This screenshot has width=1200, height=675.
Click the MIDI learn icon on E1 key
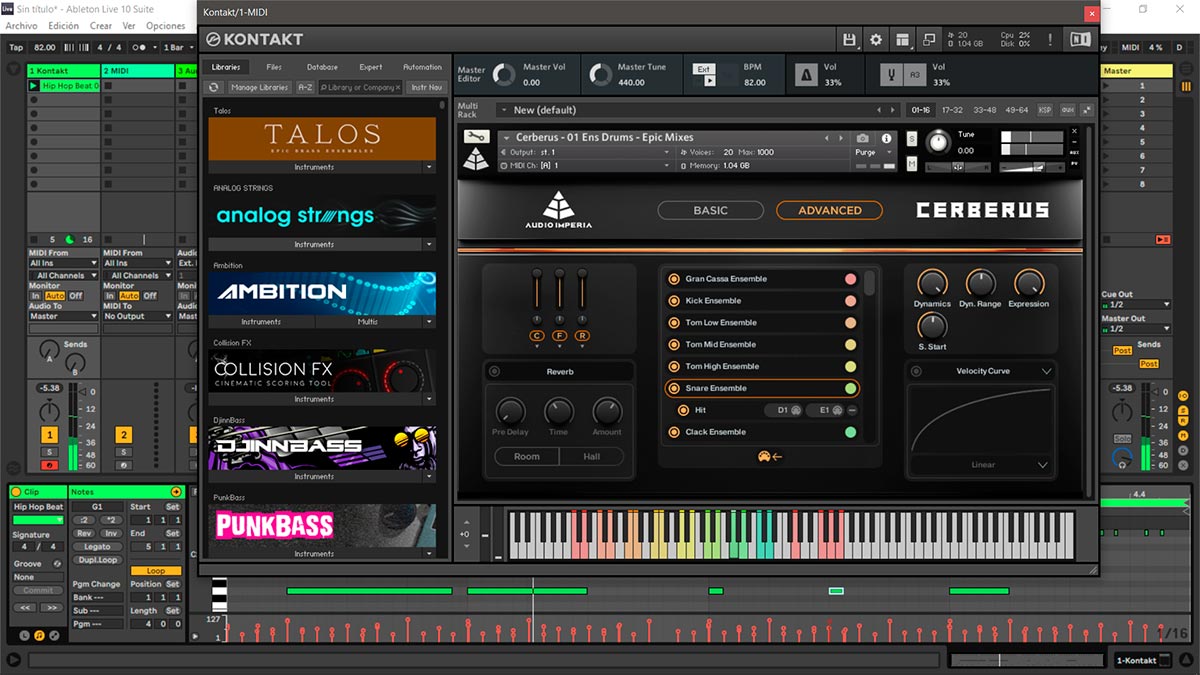tap(838, 410)
